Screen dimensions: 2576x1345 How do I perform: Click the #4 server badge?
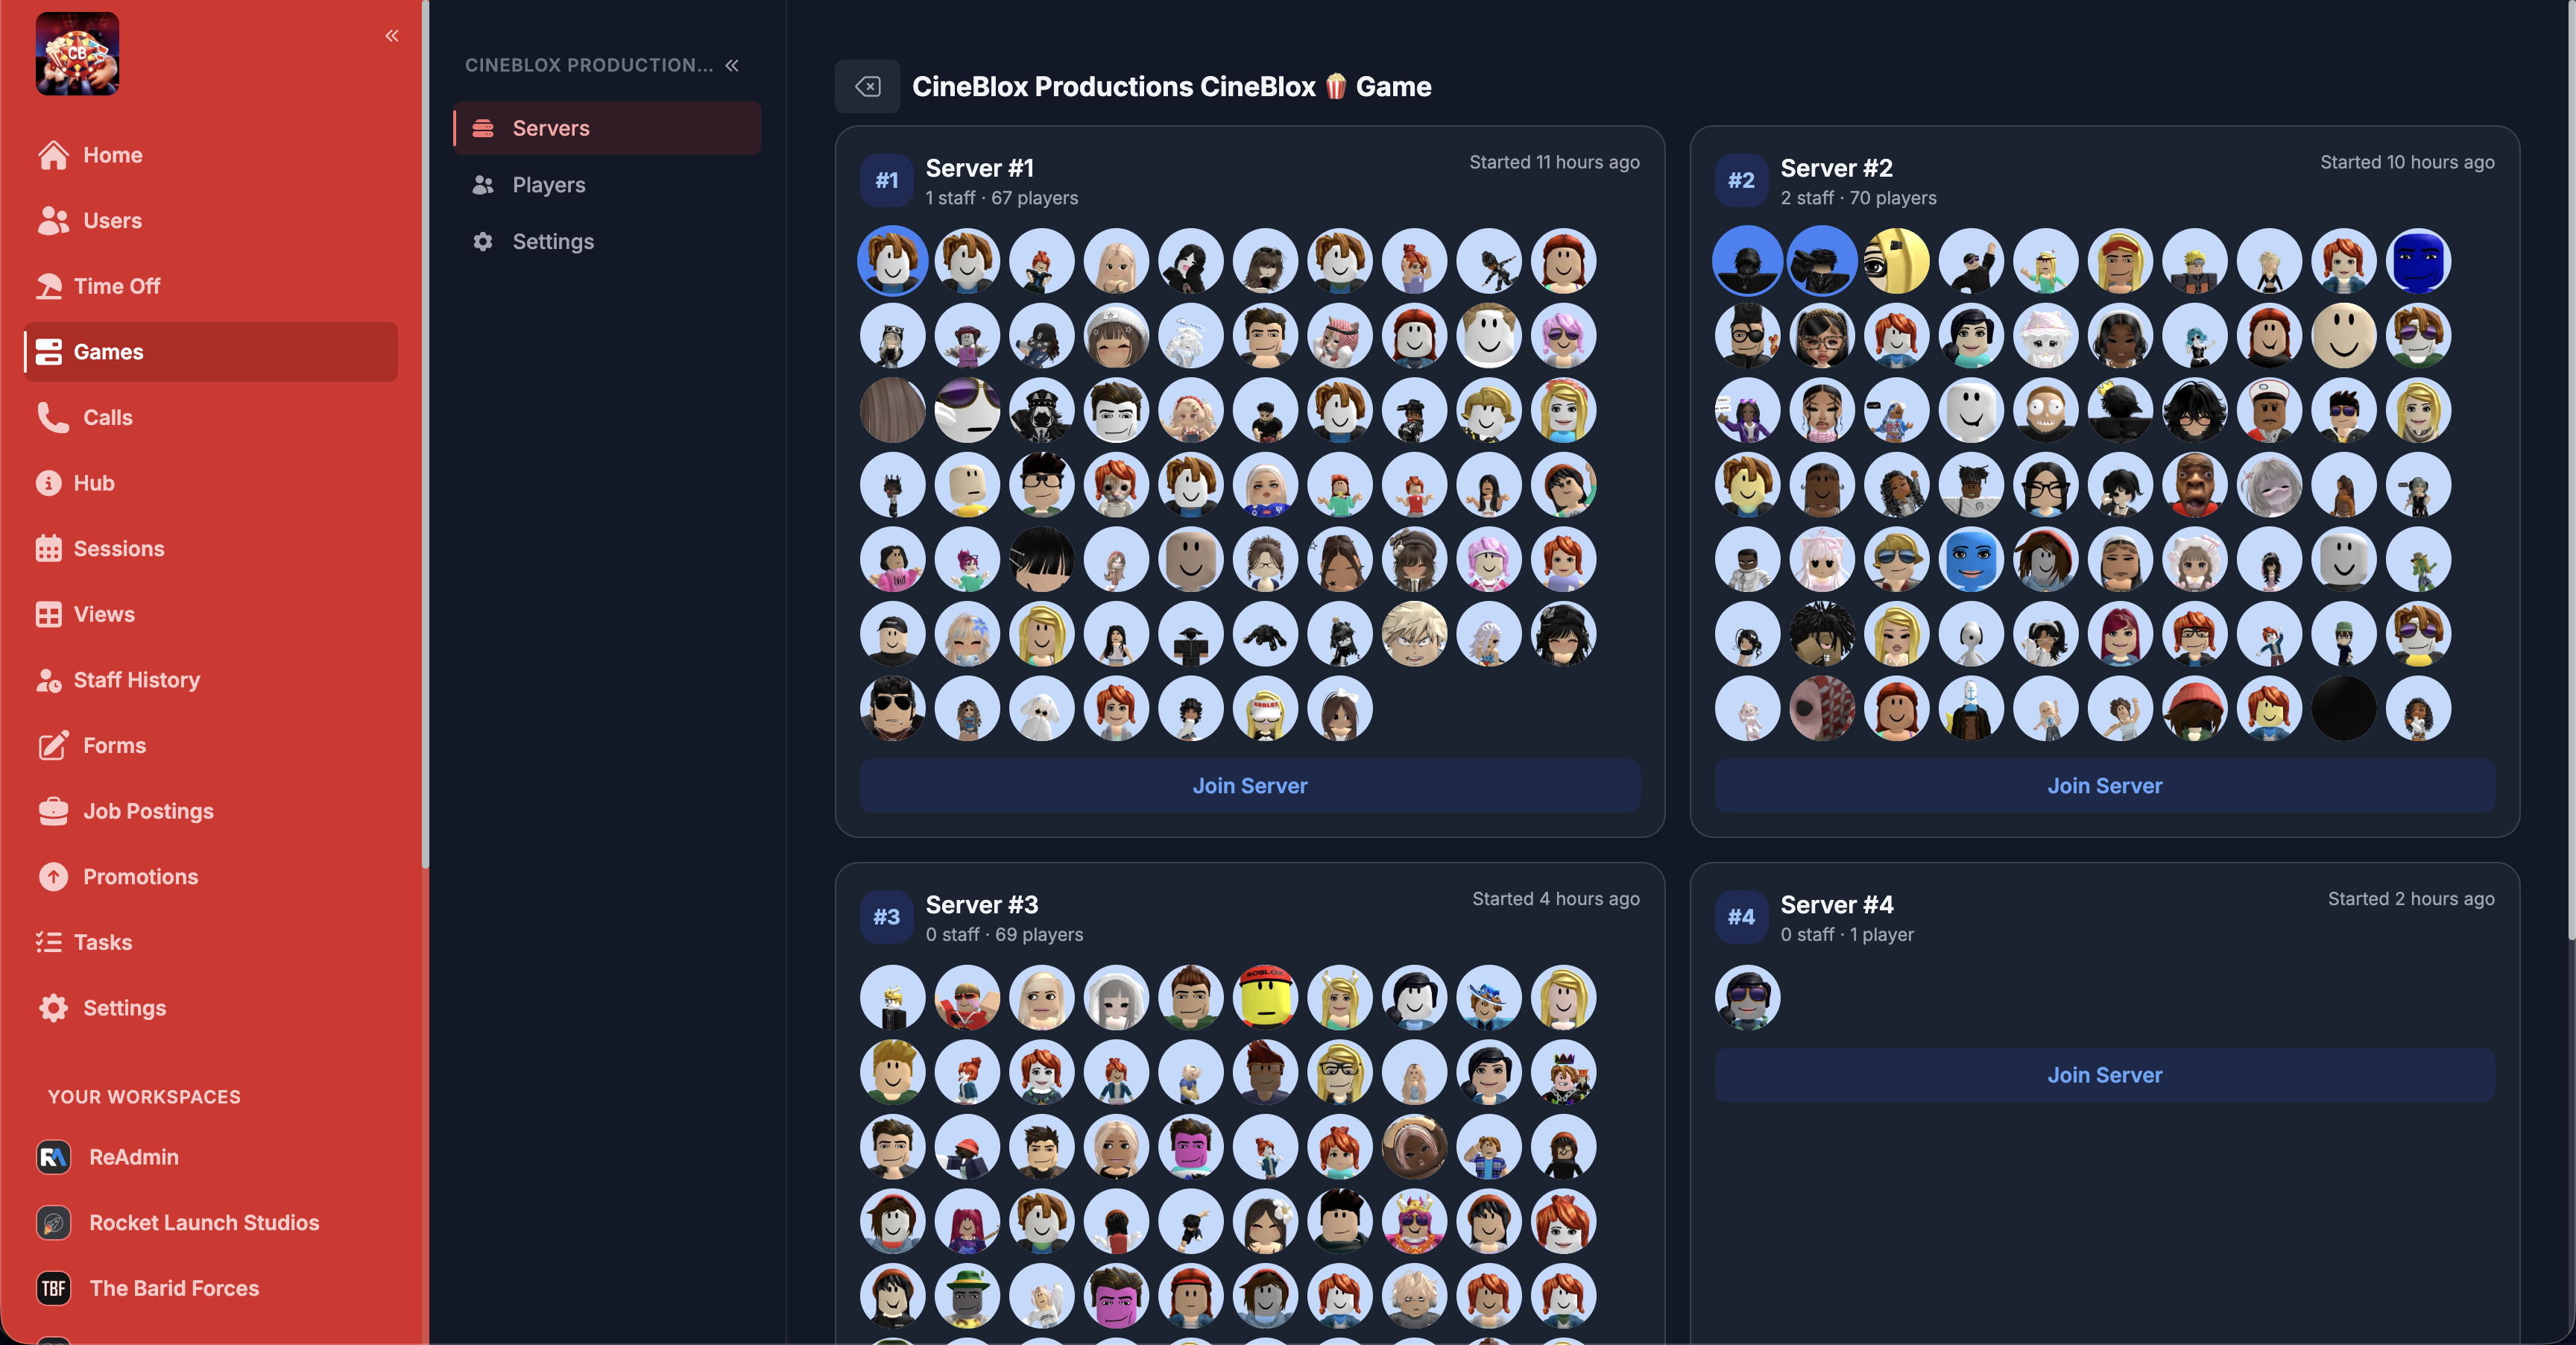click(1741, 917)
